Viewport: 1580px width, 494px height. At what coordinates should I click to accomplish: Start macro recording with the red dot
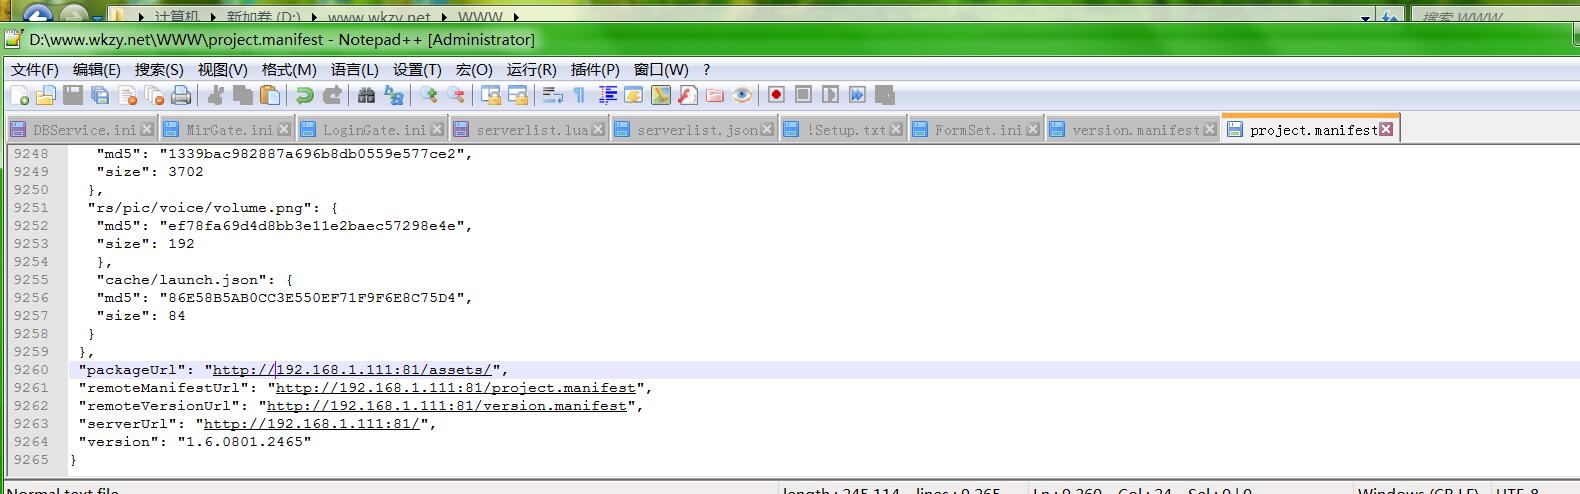[x=776, y=95]
